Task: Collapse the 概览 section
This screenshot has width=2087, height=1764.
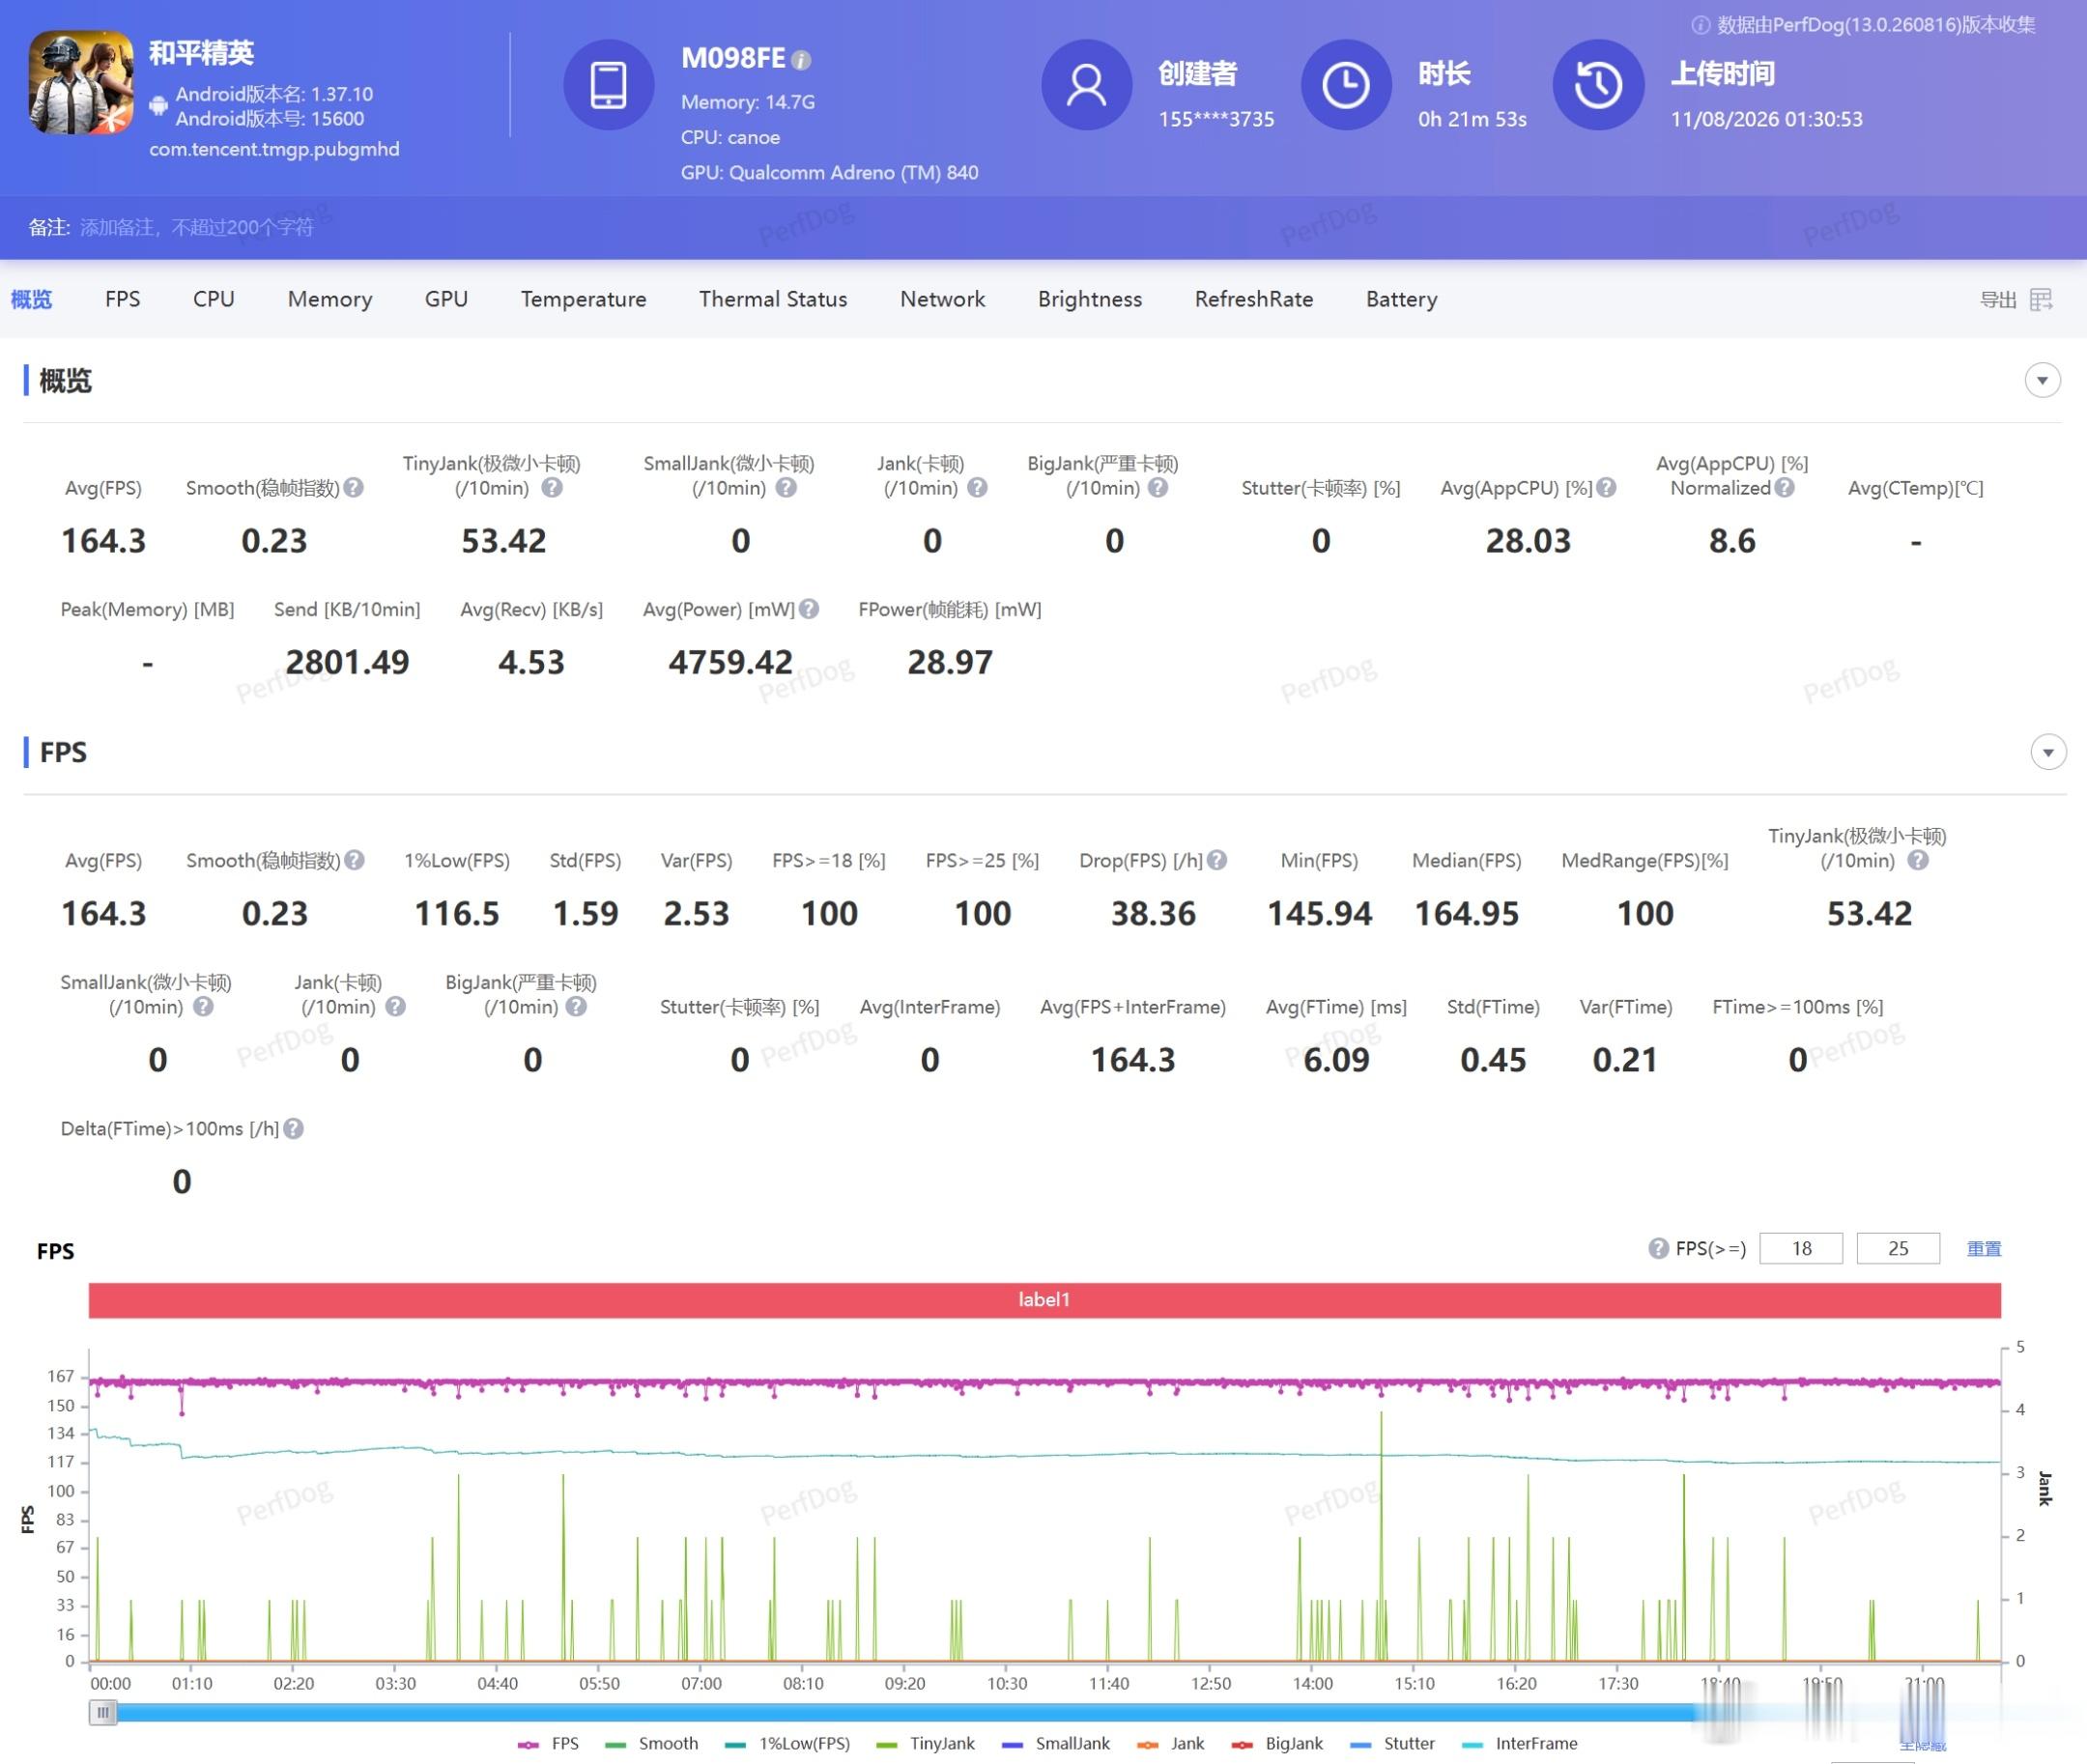Action: 2042,380
